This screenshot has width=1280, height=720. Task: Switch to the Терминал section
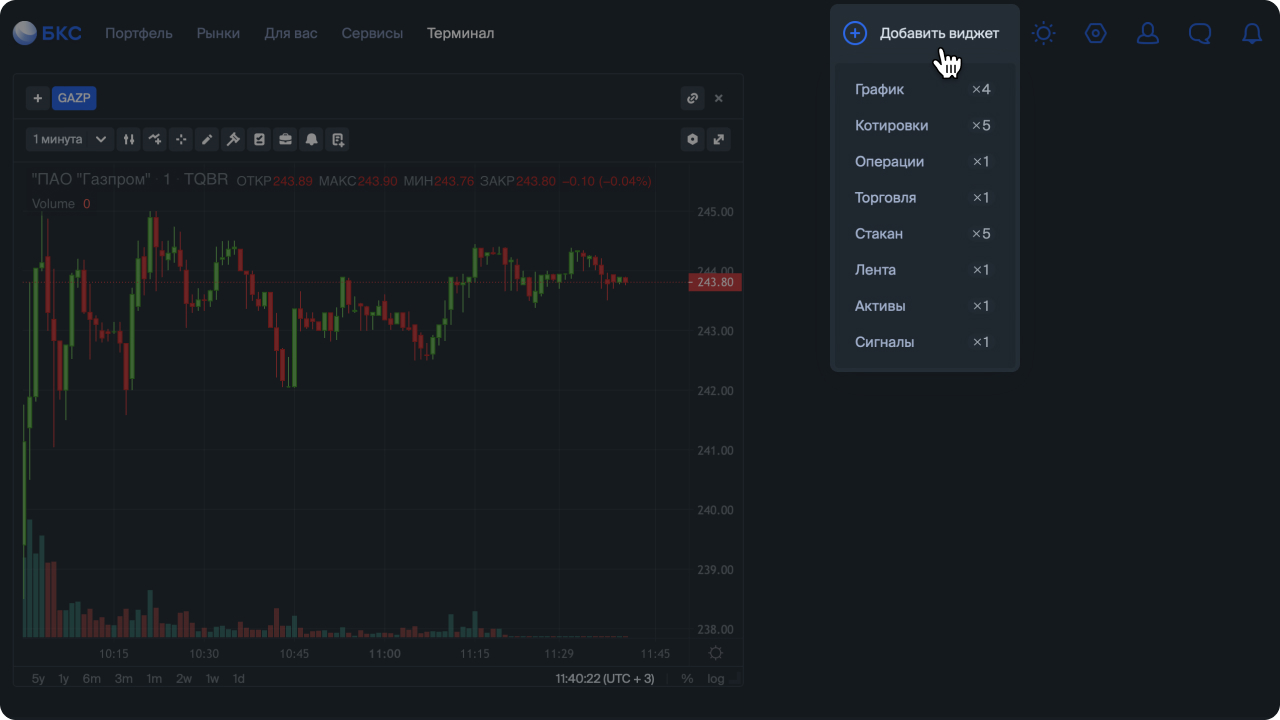coord(460,33)
